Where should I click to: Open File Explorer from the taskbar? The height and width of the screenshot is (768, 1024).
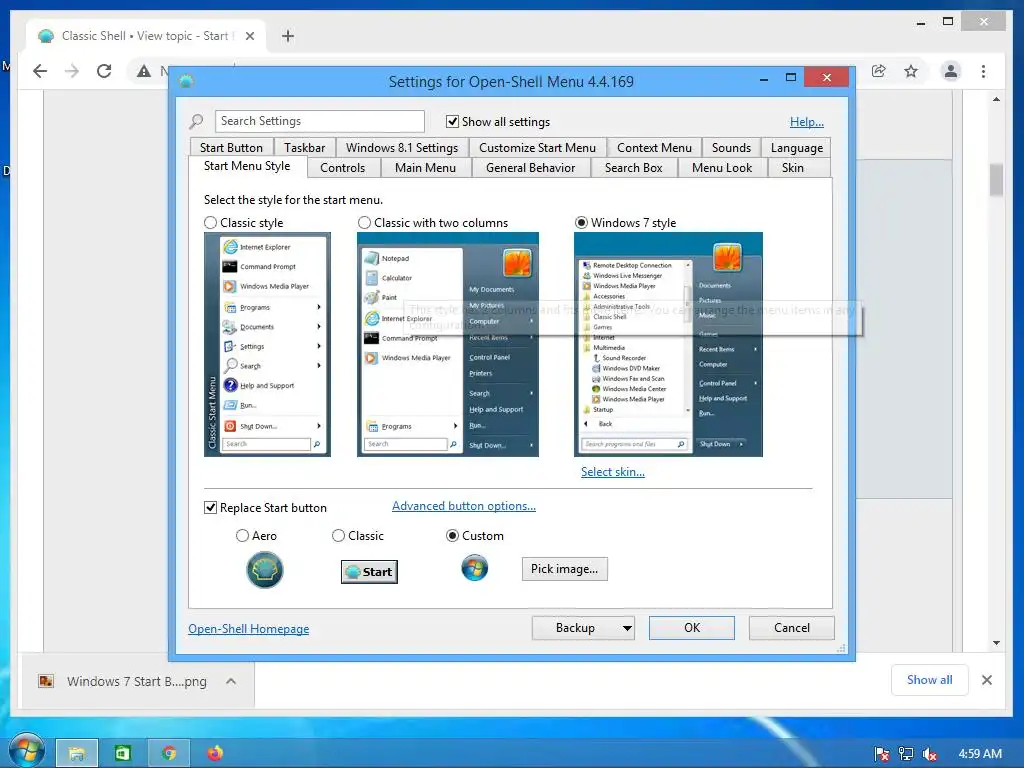tap(76, 754)
